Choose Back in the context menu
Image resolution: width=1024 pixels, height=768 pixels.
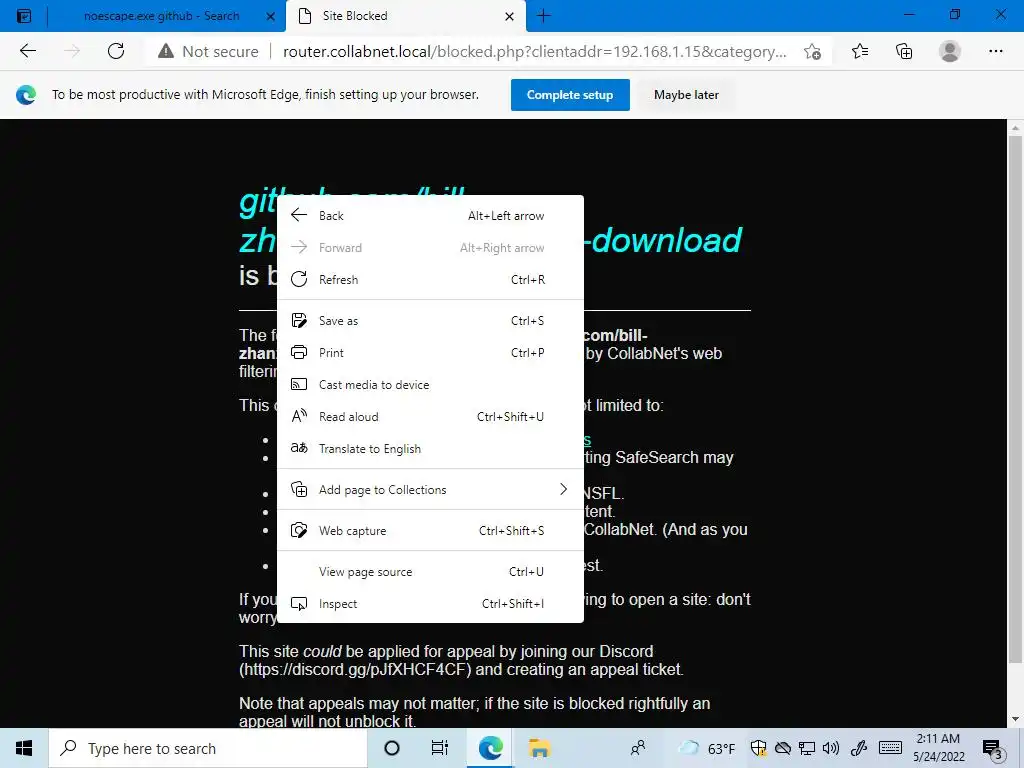click(x=430, y=216)
